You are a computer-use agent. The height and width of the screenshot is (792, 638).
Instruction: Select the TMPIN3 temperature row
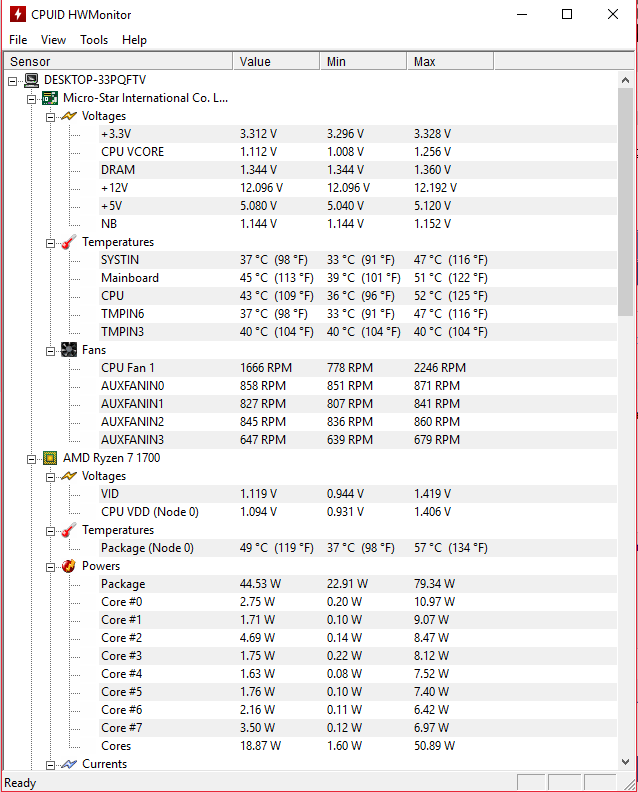tap(358, 332)
